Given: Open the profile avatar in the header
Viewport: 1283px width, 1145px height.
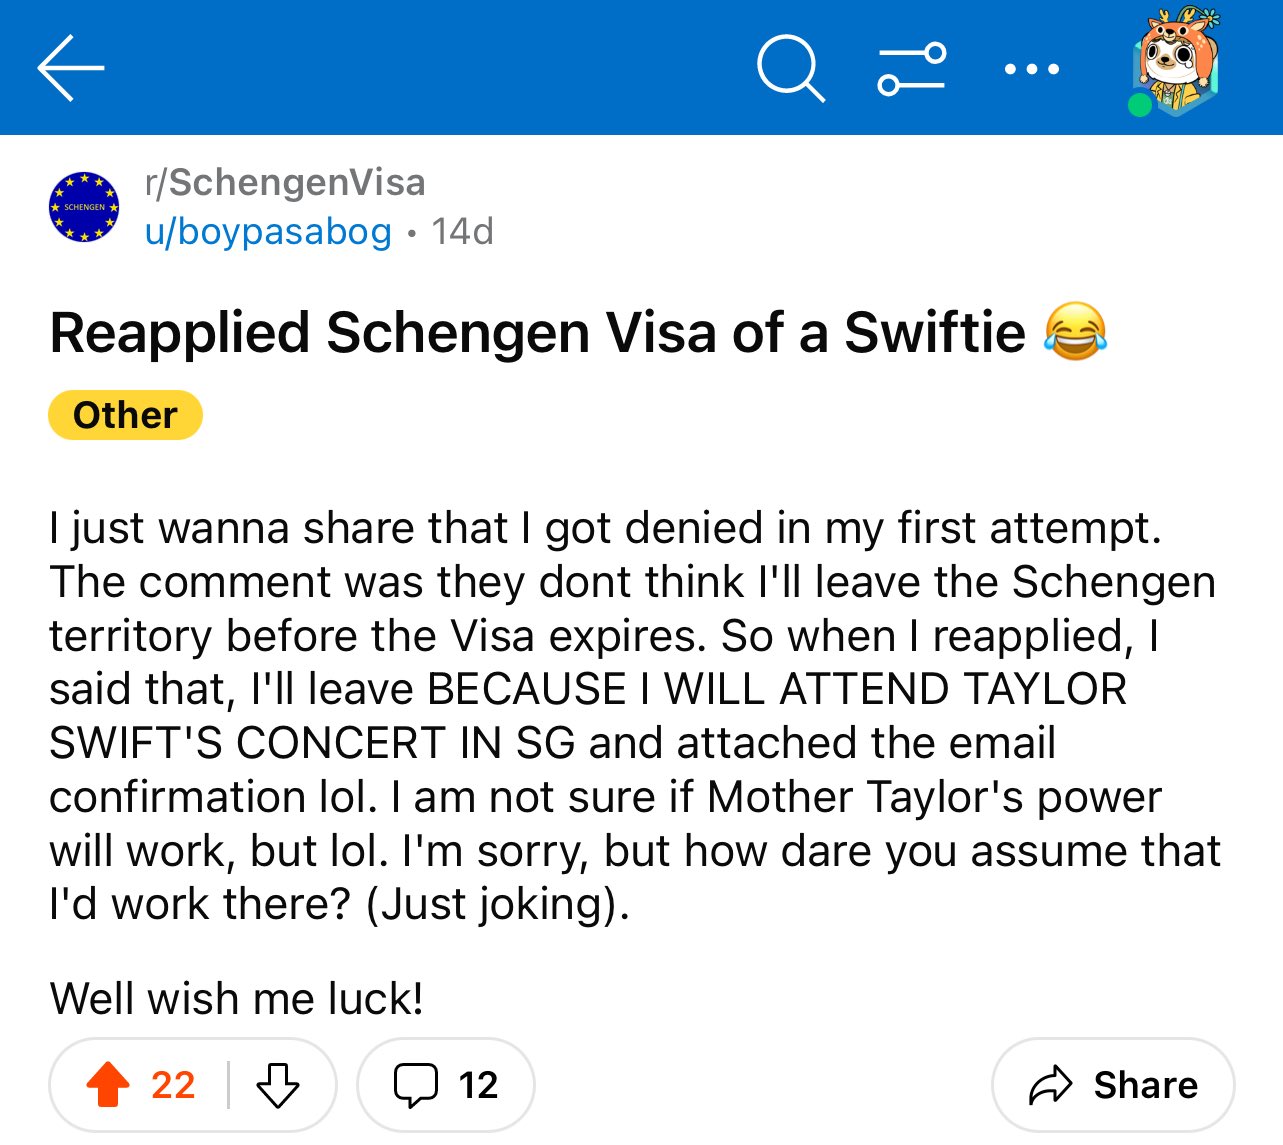Looking at the screenshot, I should point(1178,62).
